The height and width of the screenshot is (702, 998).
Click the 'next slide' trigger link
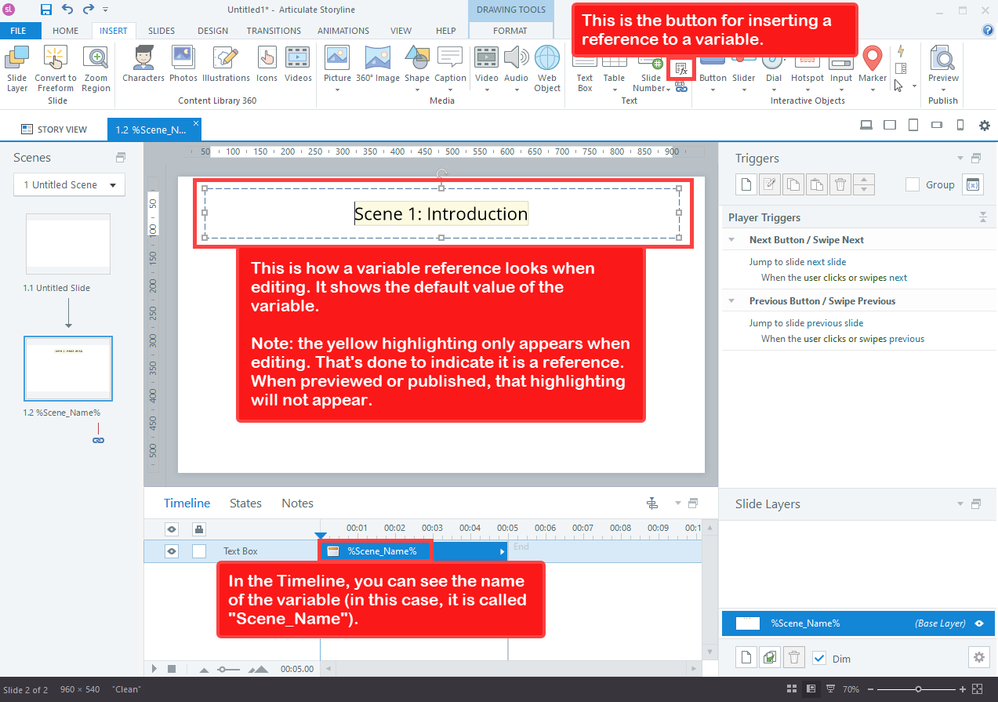[826, 262]
